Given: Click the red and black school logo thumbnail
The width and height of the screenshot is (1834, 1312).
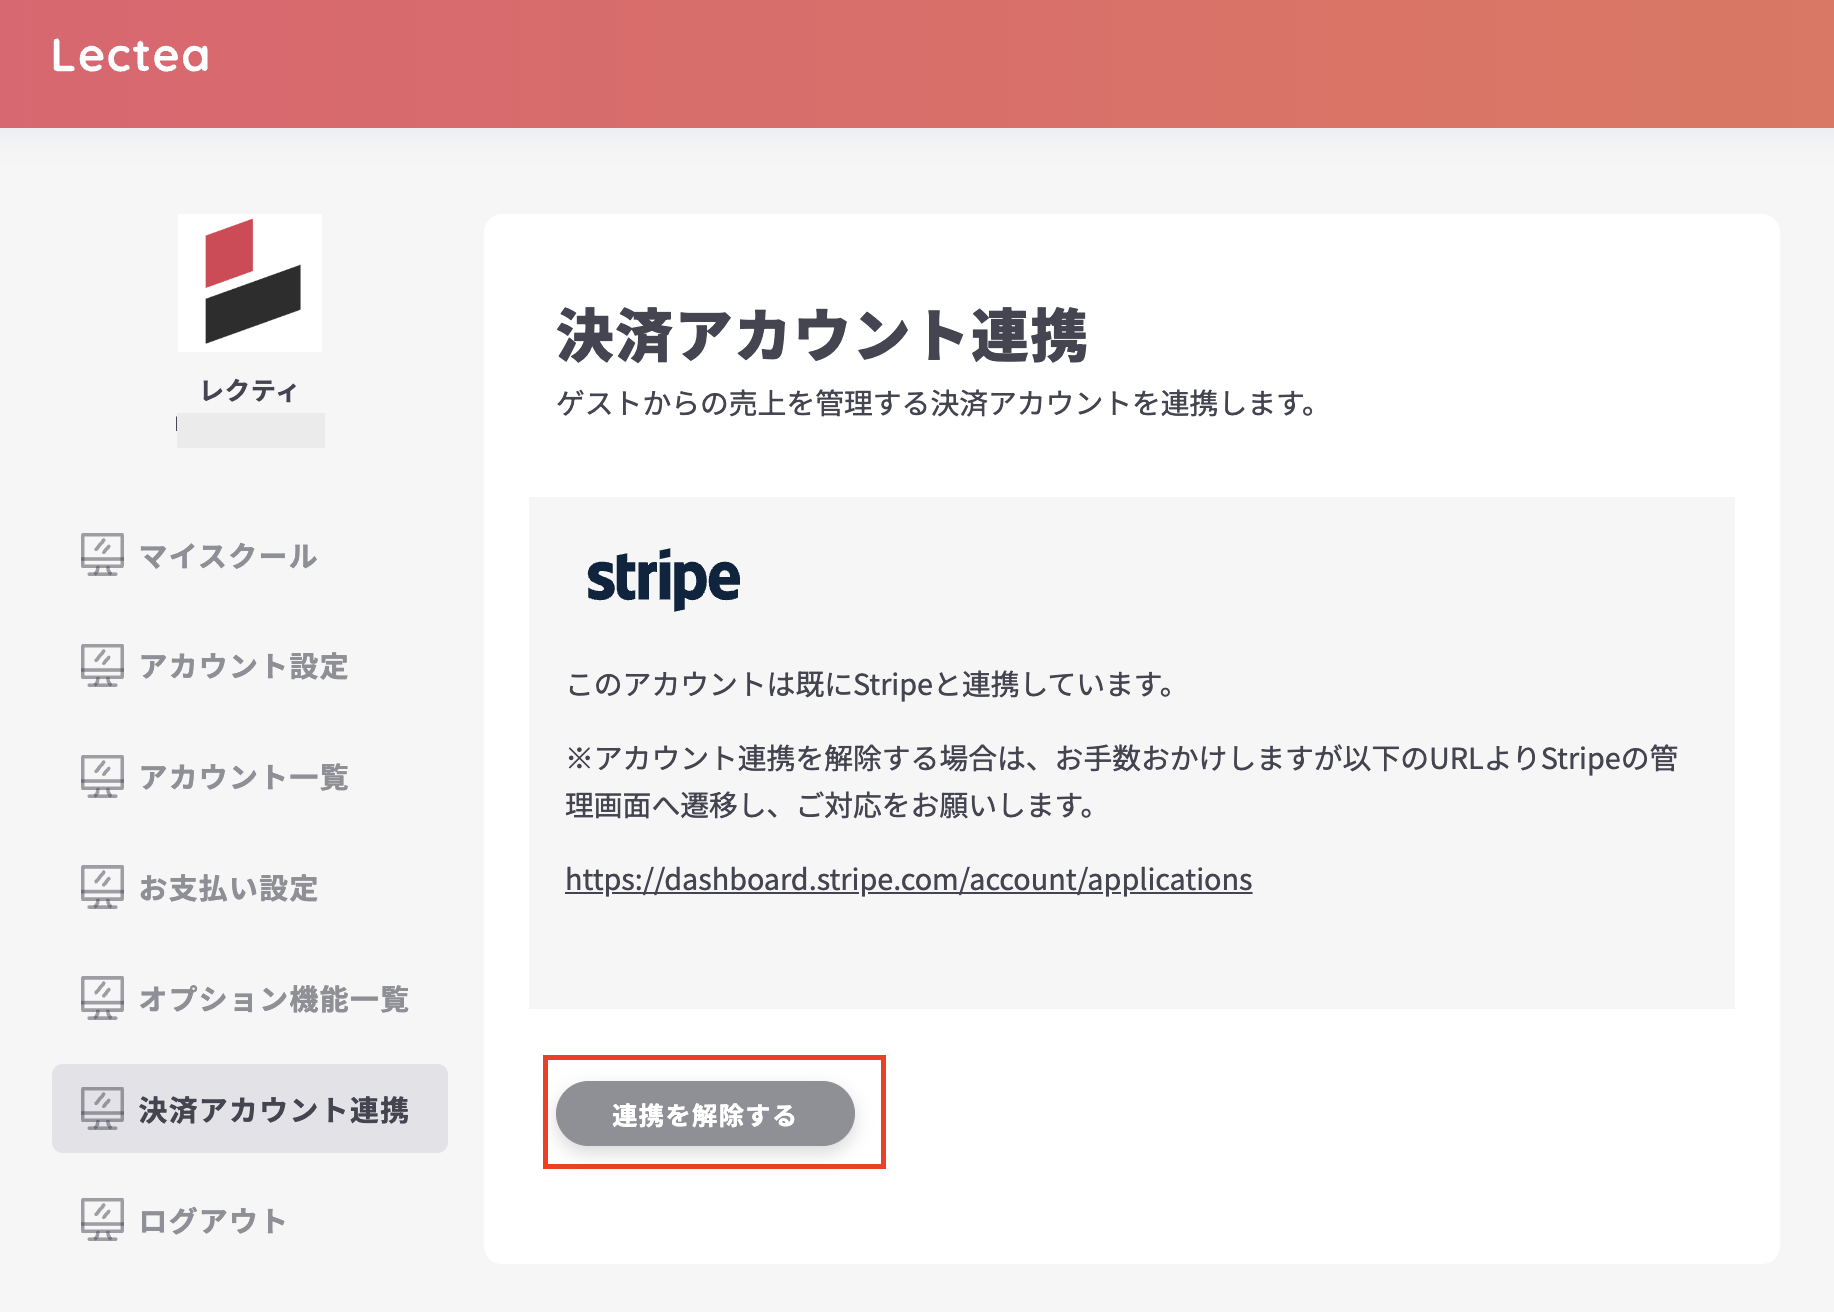Looking at the screenshot, I should click(x=250, y=283).
